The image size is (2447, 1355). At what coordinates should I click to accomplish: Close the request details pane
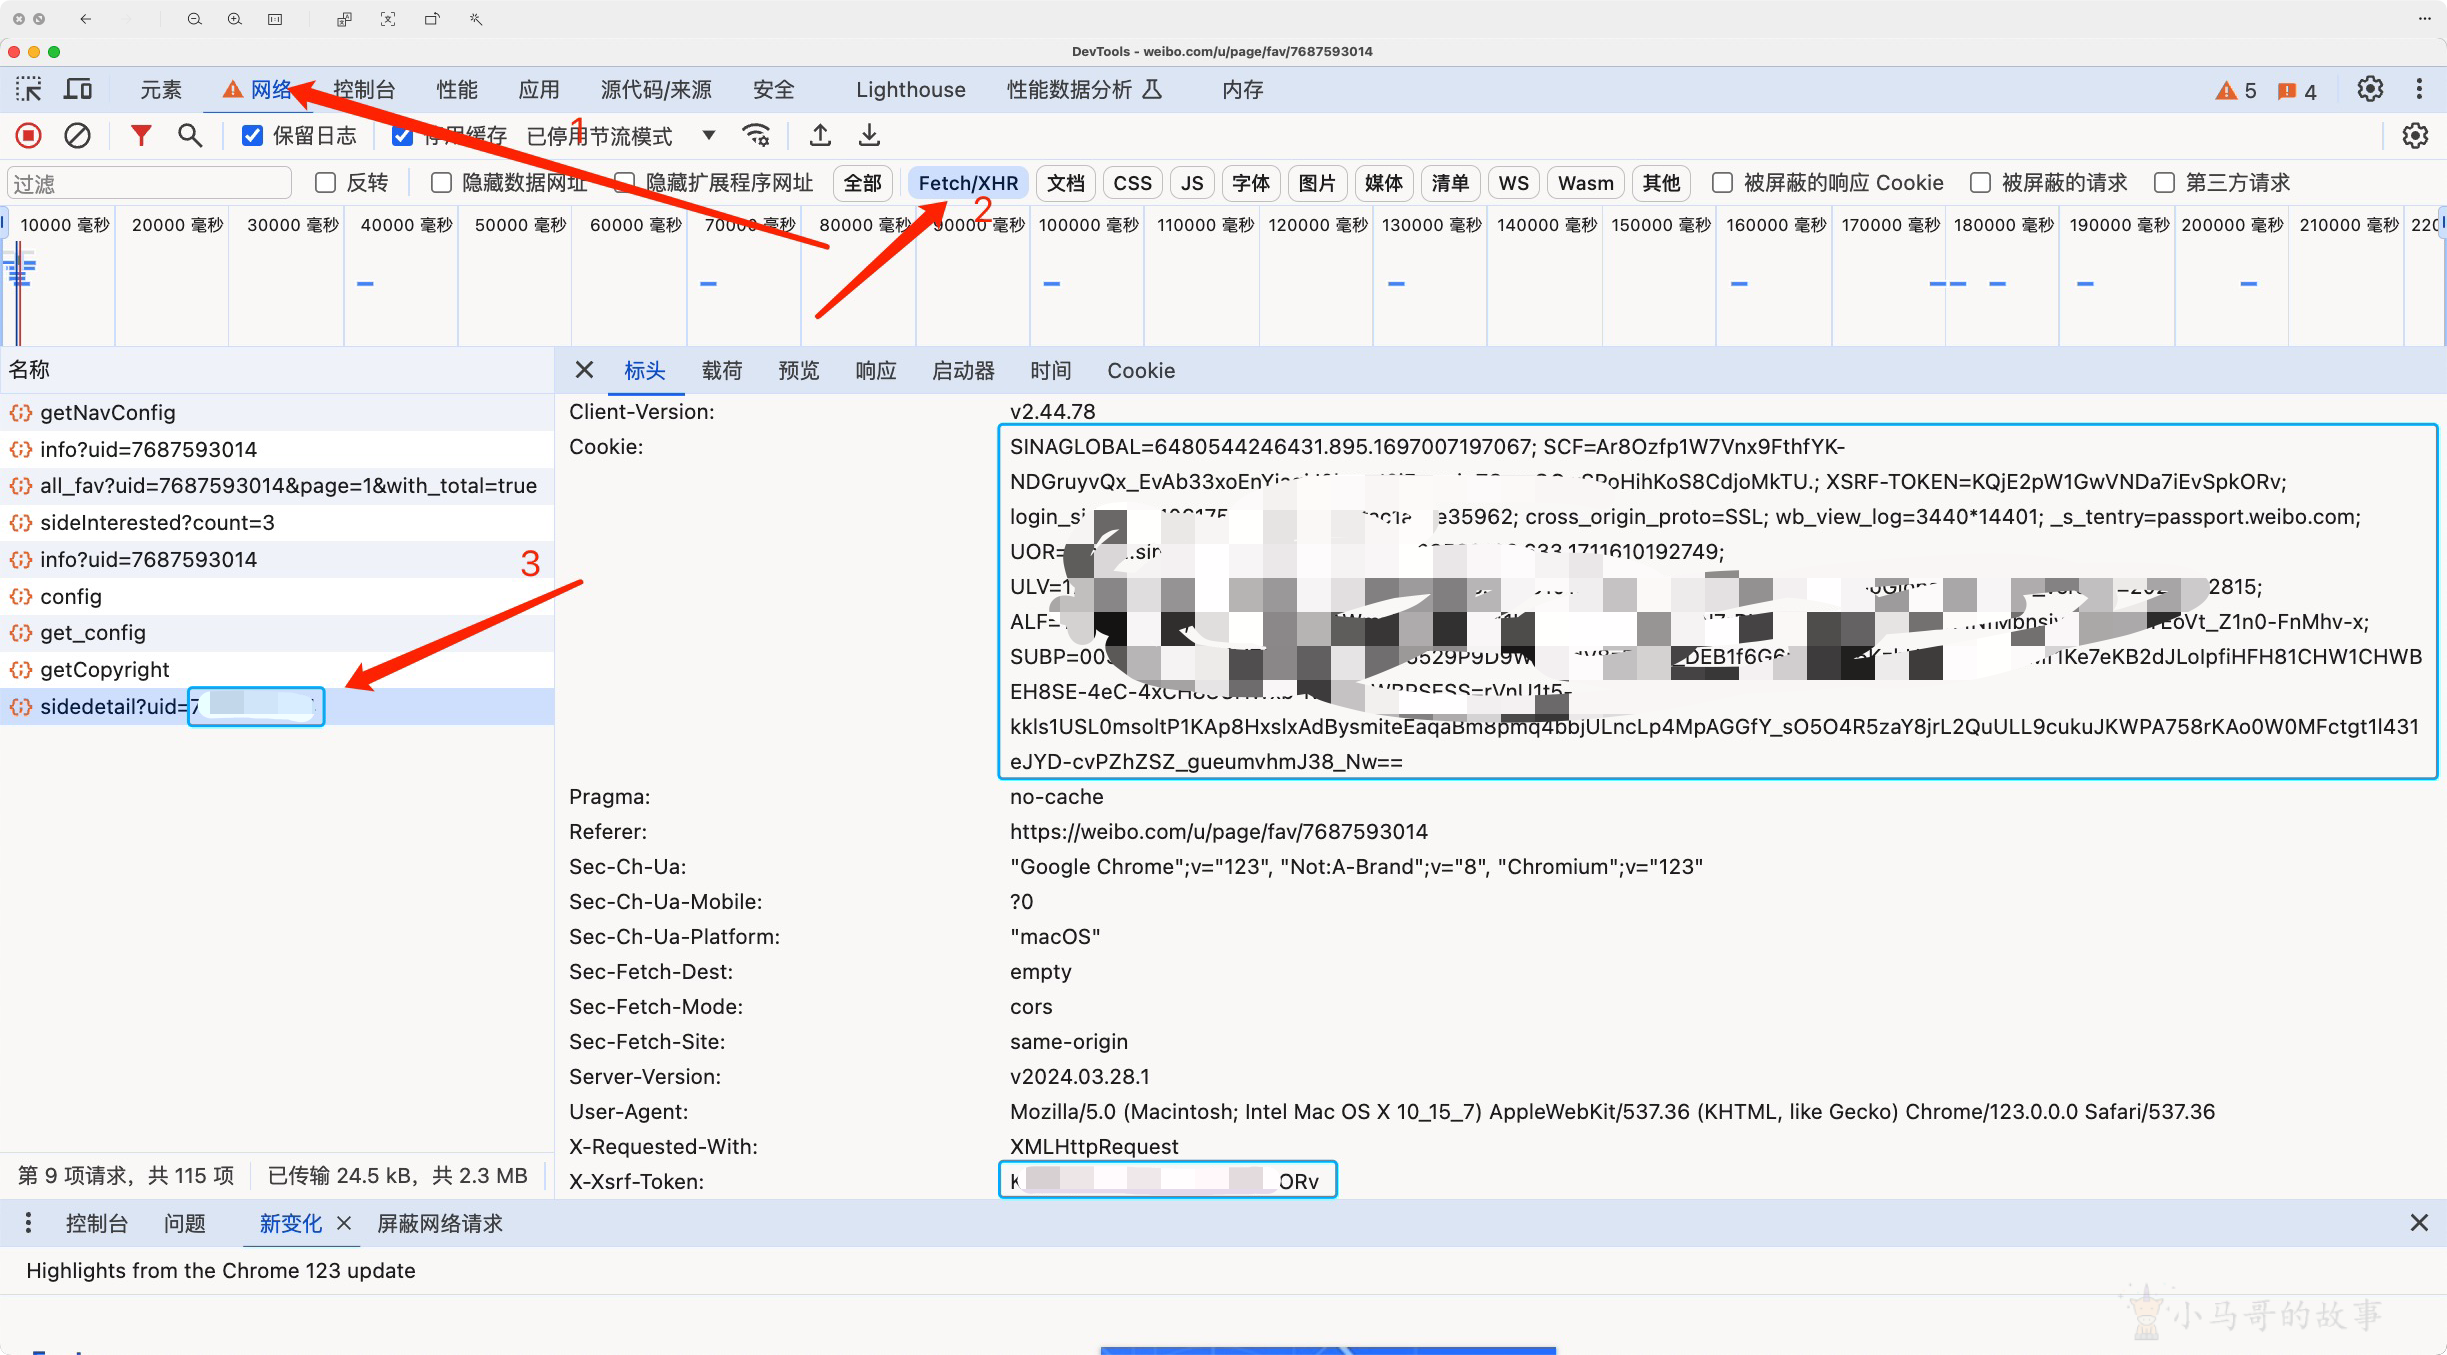click(x=585, y=370)
